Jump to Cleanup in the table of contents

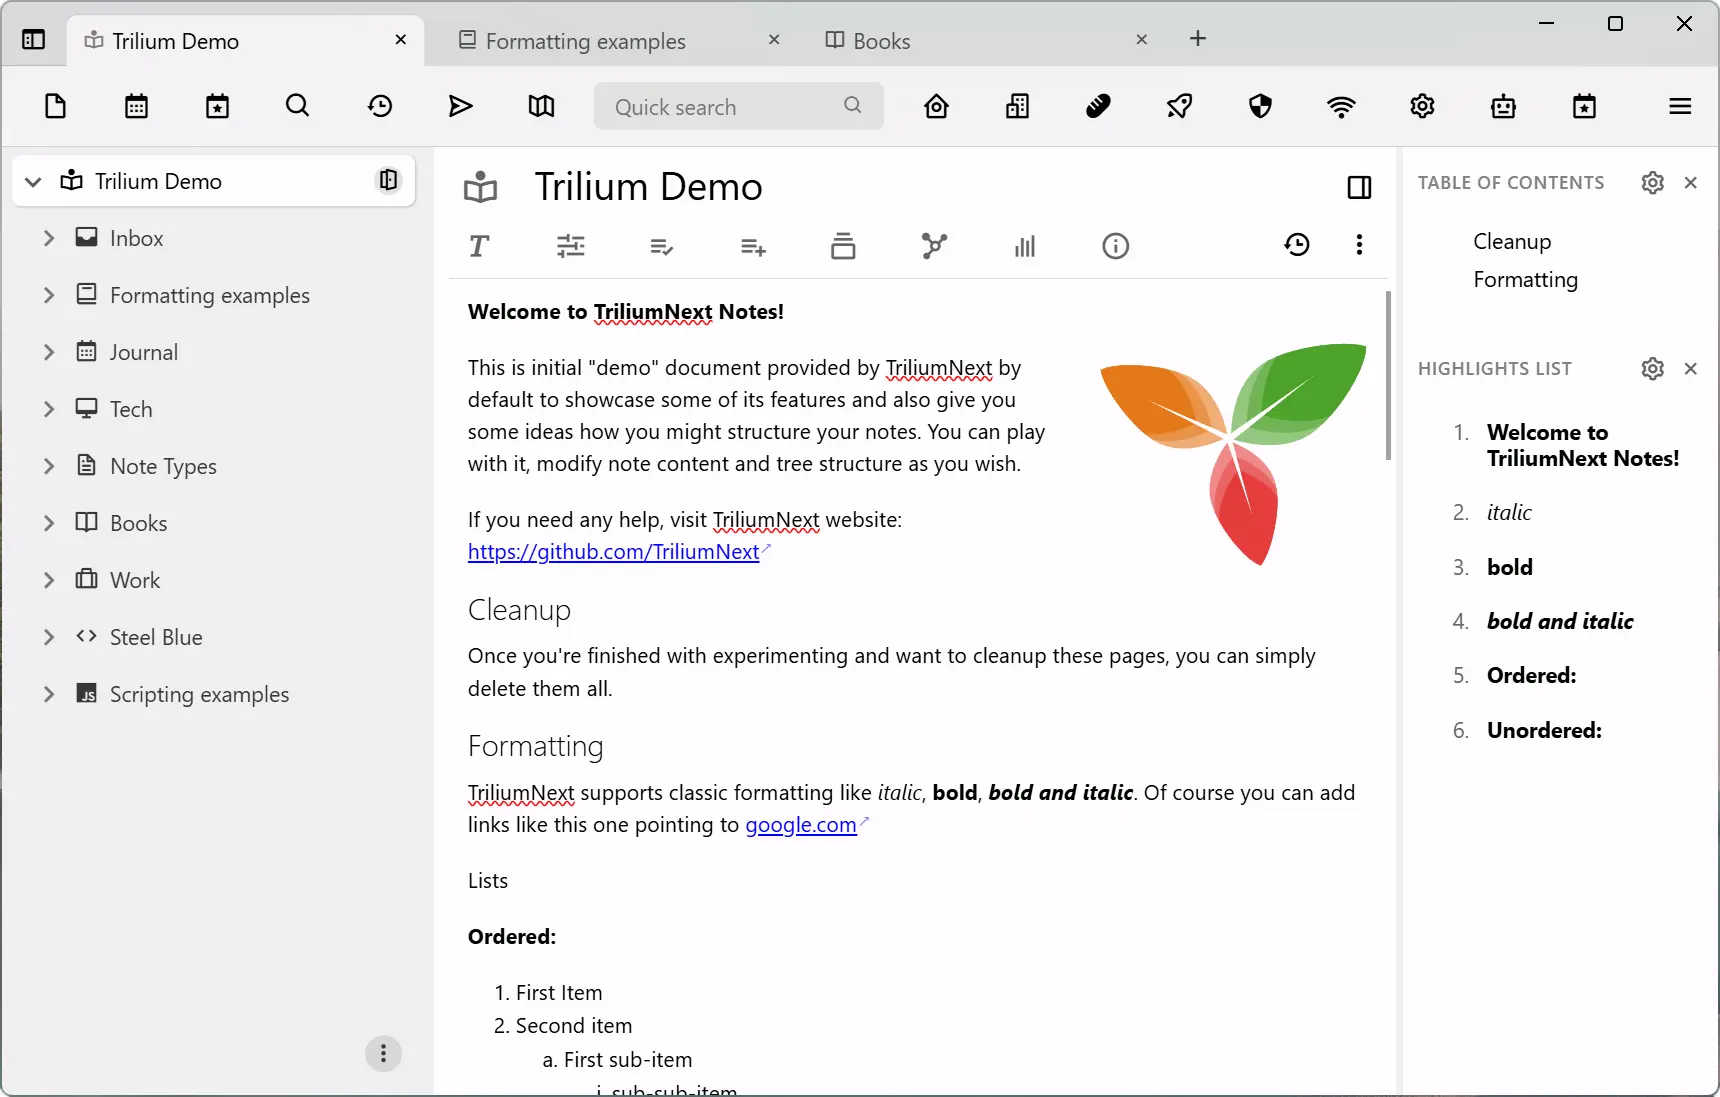[1512, 242]
